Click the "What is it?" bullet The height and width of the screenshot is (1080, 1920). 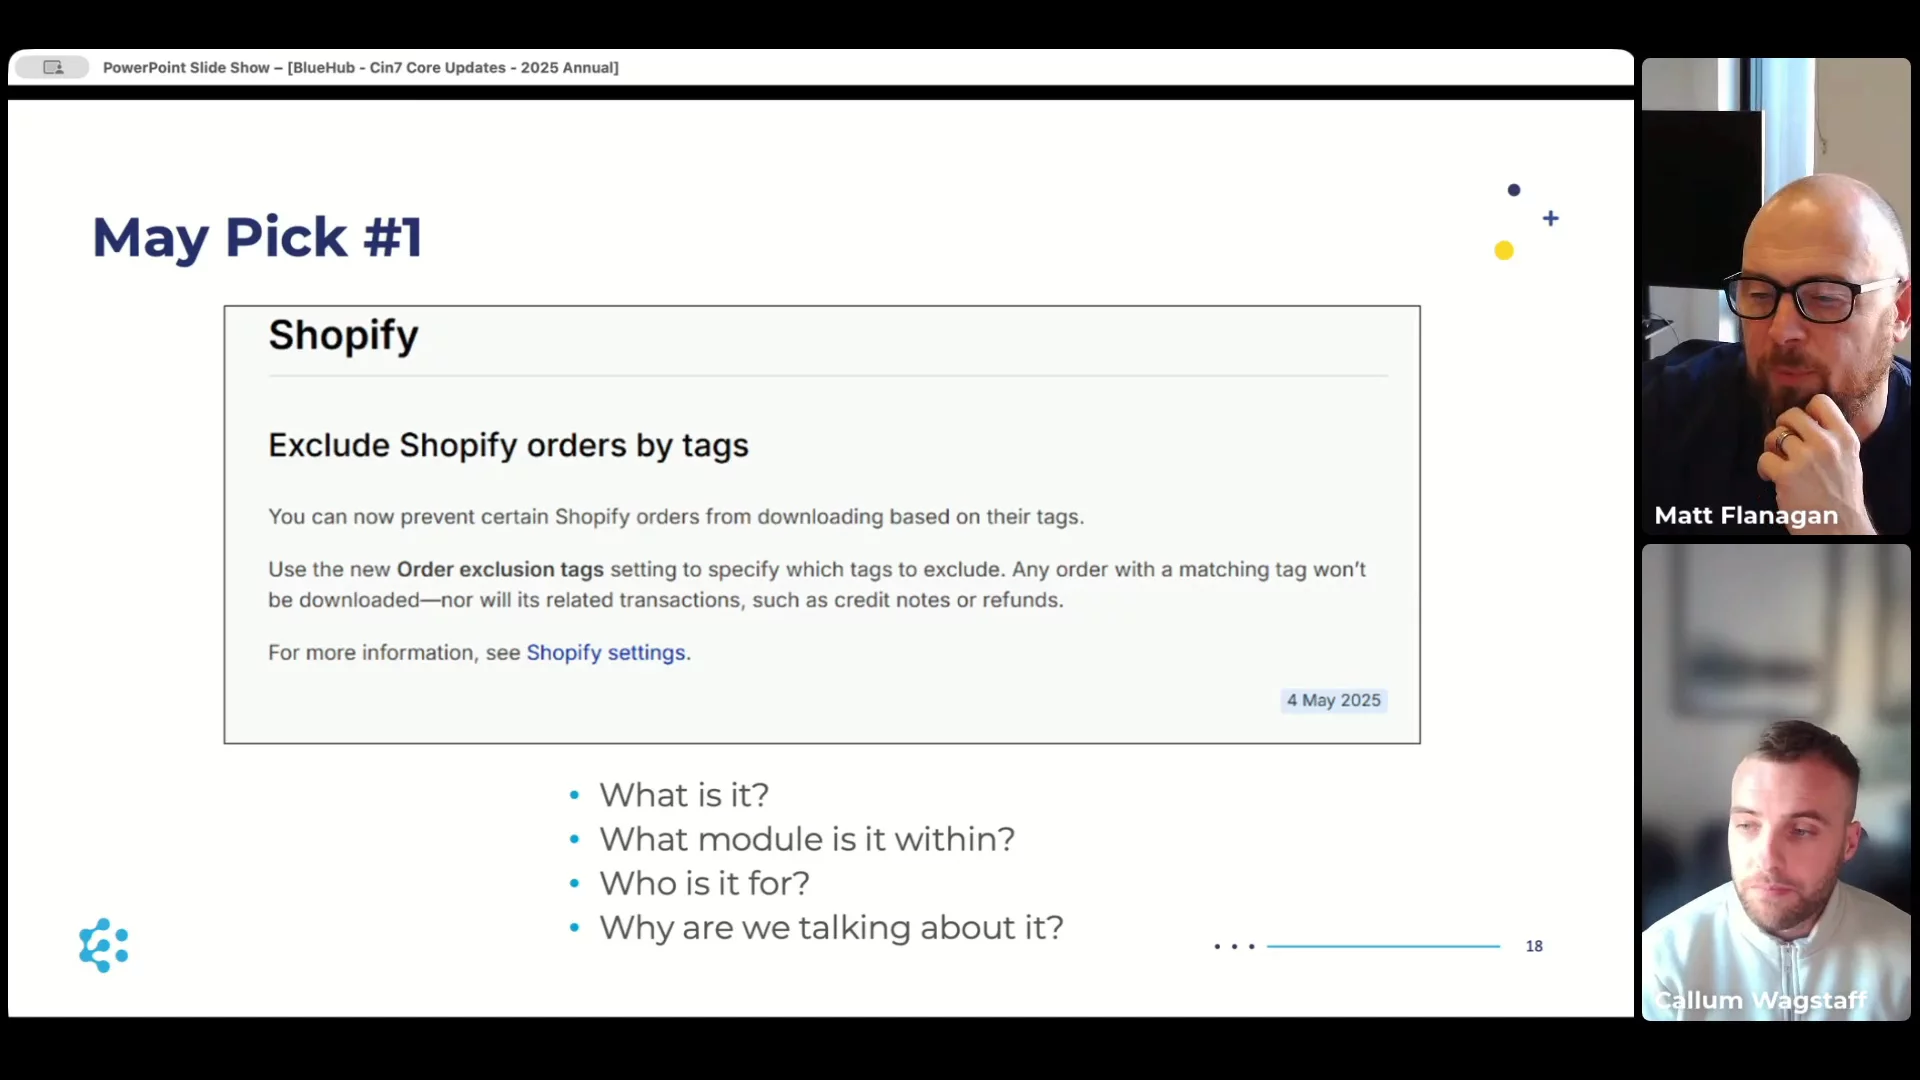pos(684,795)
